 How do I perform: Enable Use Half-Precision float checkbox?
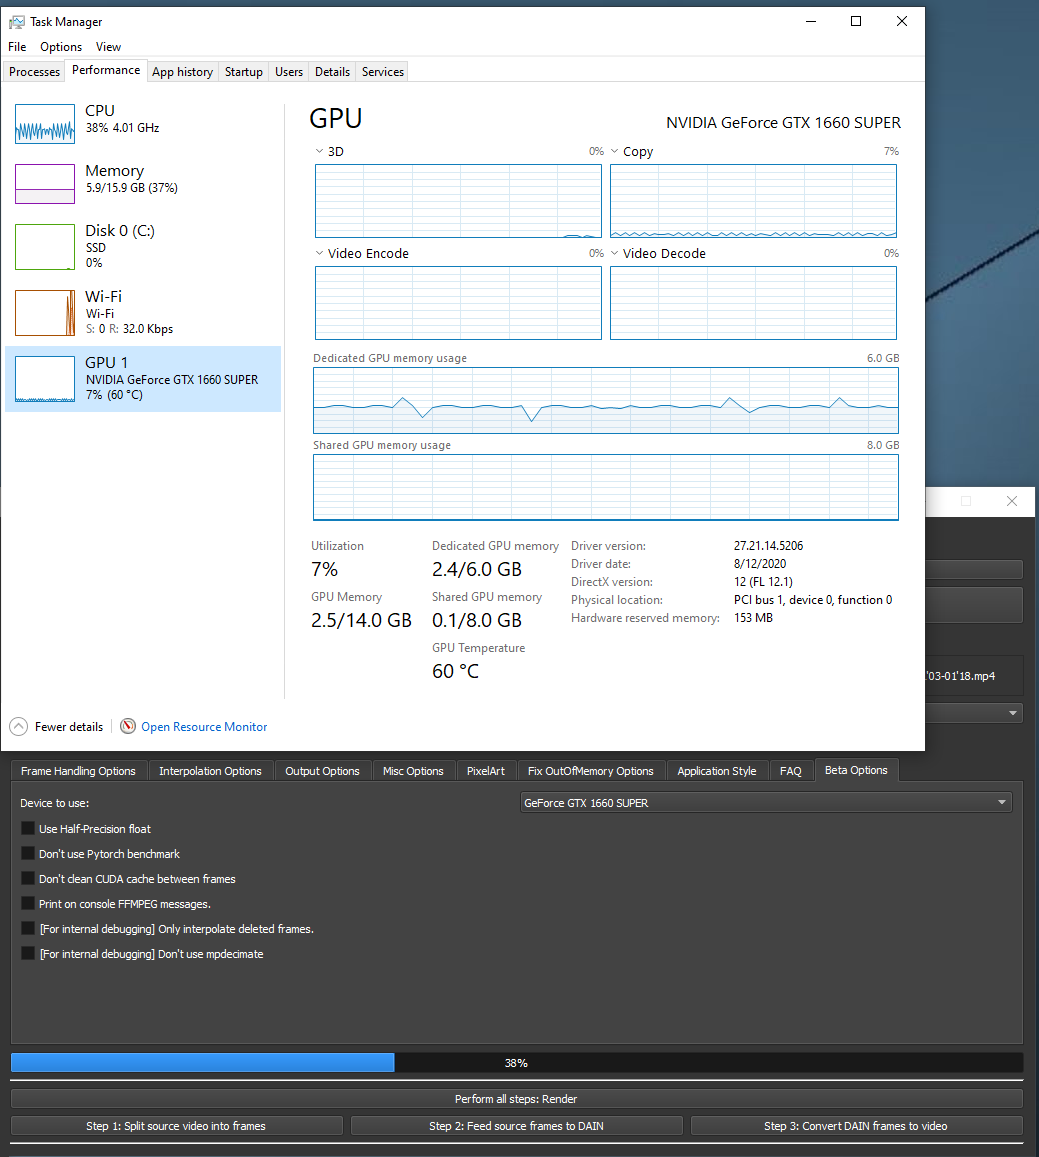(x=28, y=829)
